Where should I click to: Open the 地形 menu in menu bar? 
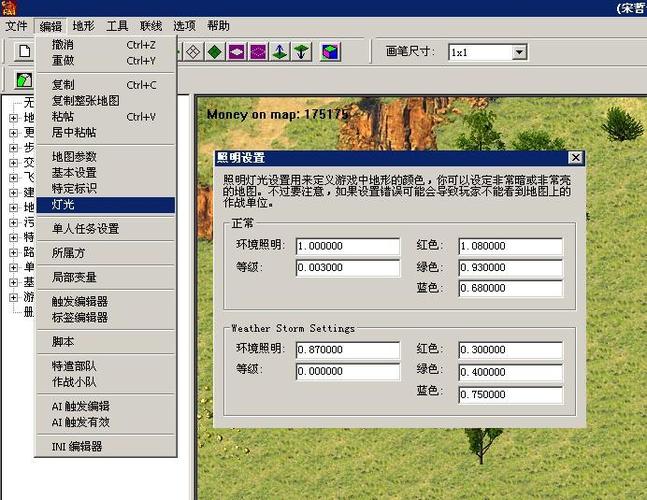(x=83, y=25)
